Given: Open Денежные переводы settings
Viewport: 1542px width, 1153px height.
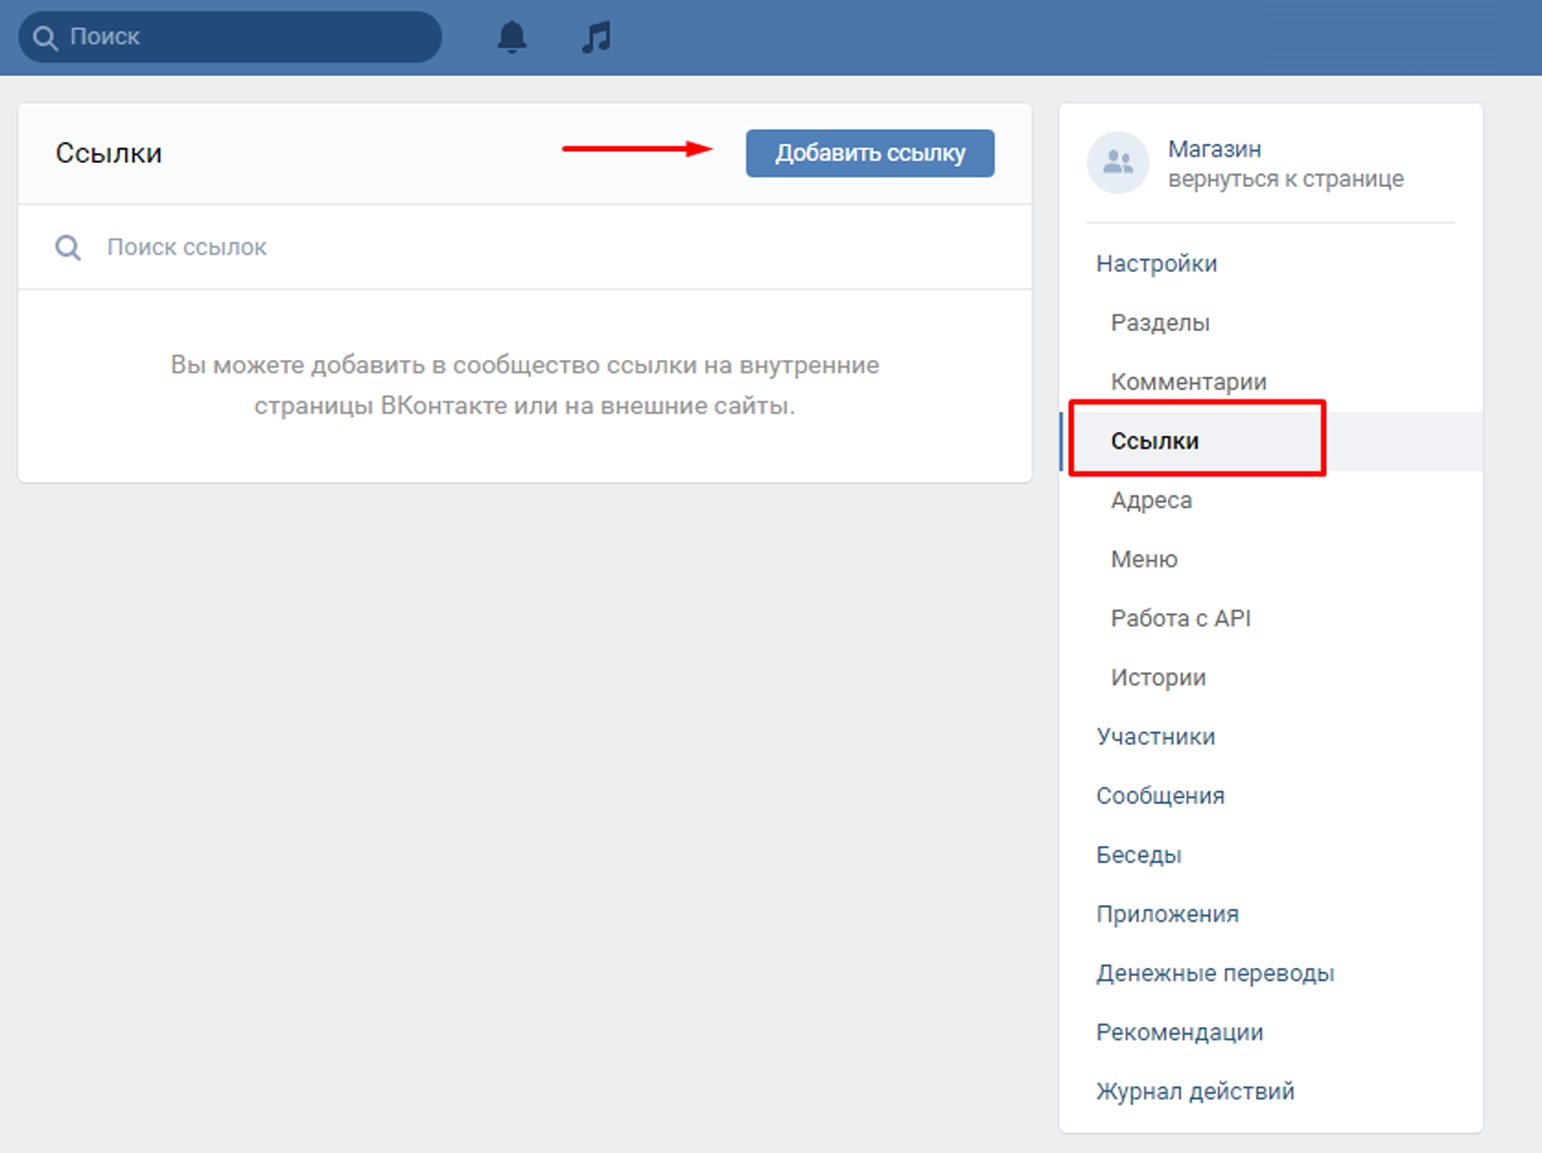Looking at the screenshot, I should [1215, 973].
